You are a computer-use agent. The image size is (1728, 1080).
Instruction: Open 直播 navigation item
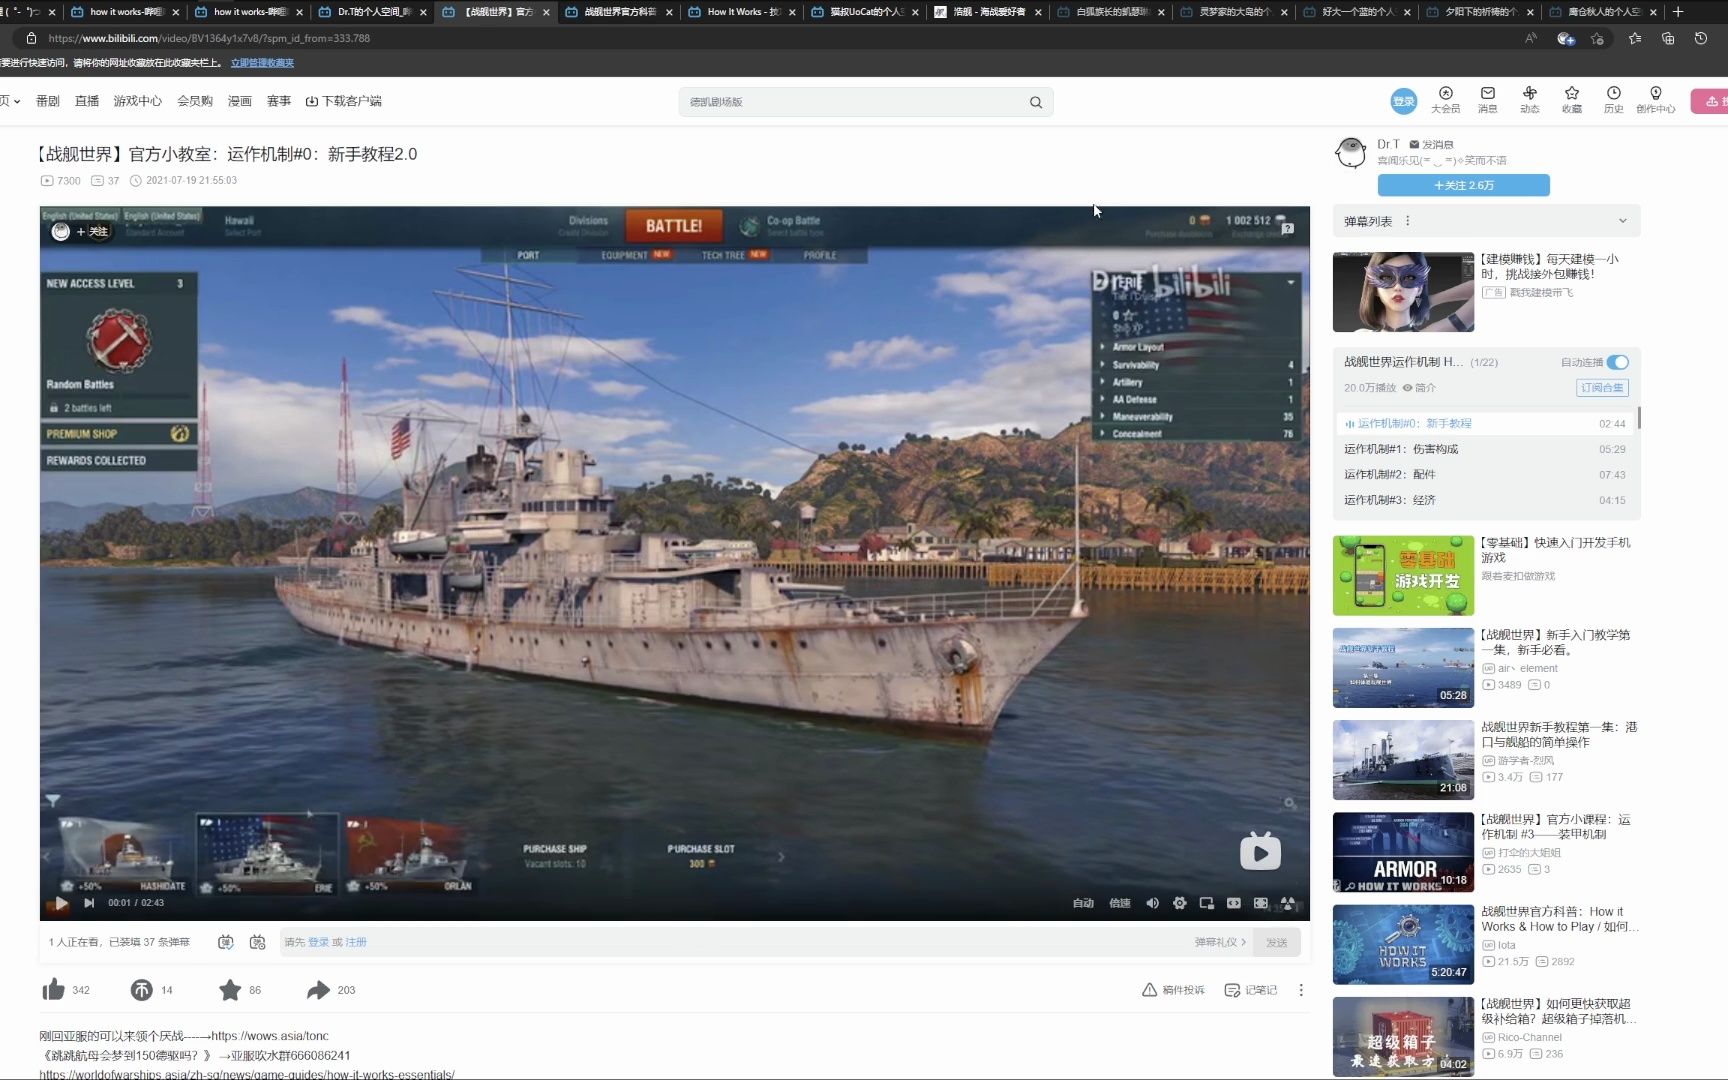click(x=87, y=101)
